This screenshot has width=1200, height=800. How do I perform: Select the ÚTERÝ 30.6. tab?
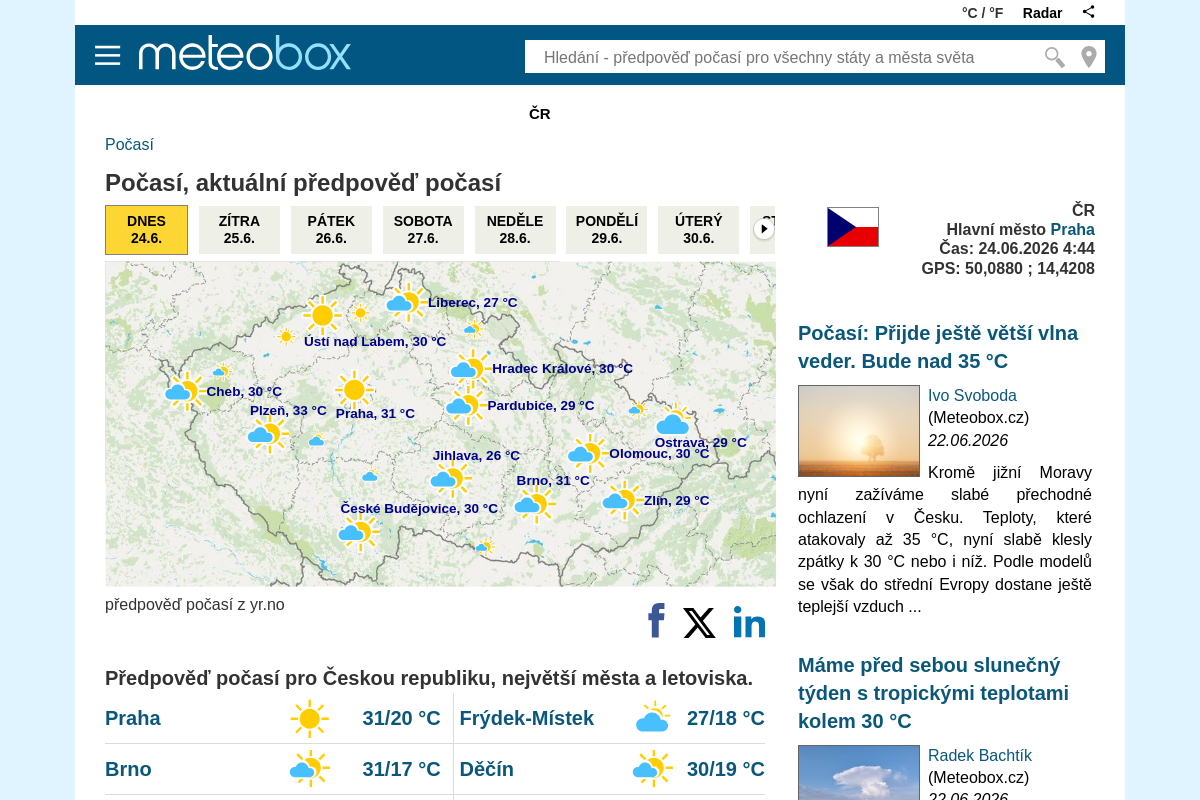point(699,230)
